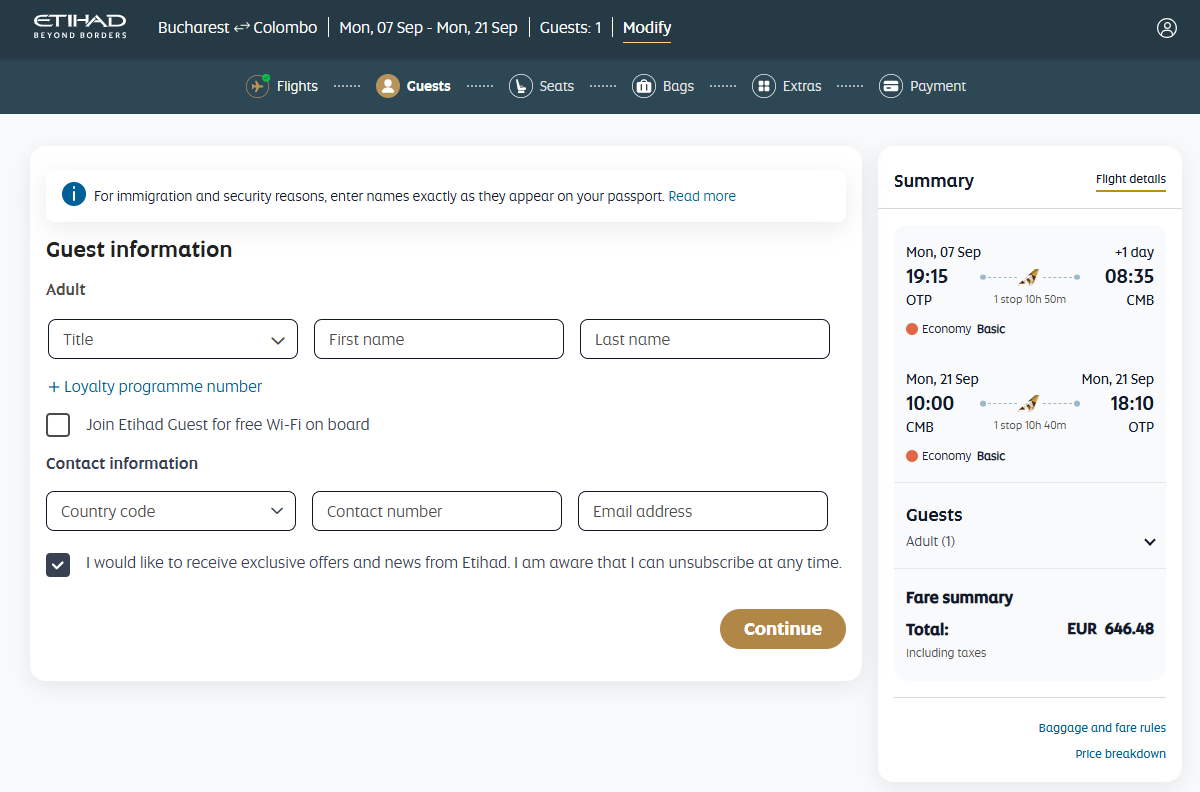
Task: Switch to the Flight details tab
Action: point(1130,180)
